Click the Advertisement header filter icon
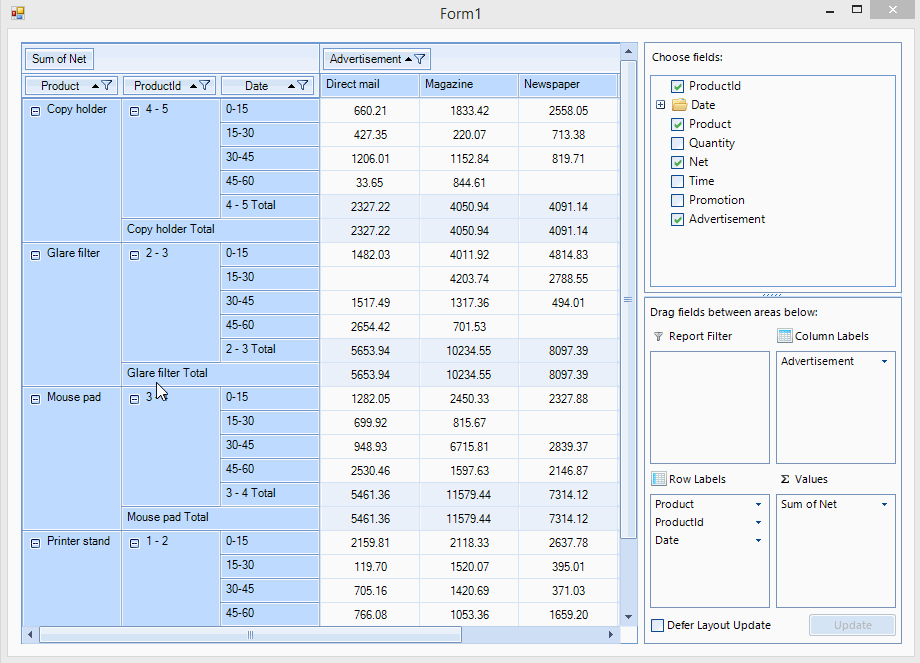This screenshot has width=920, height=663. click(420, 59)
